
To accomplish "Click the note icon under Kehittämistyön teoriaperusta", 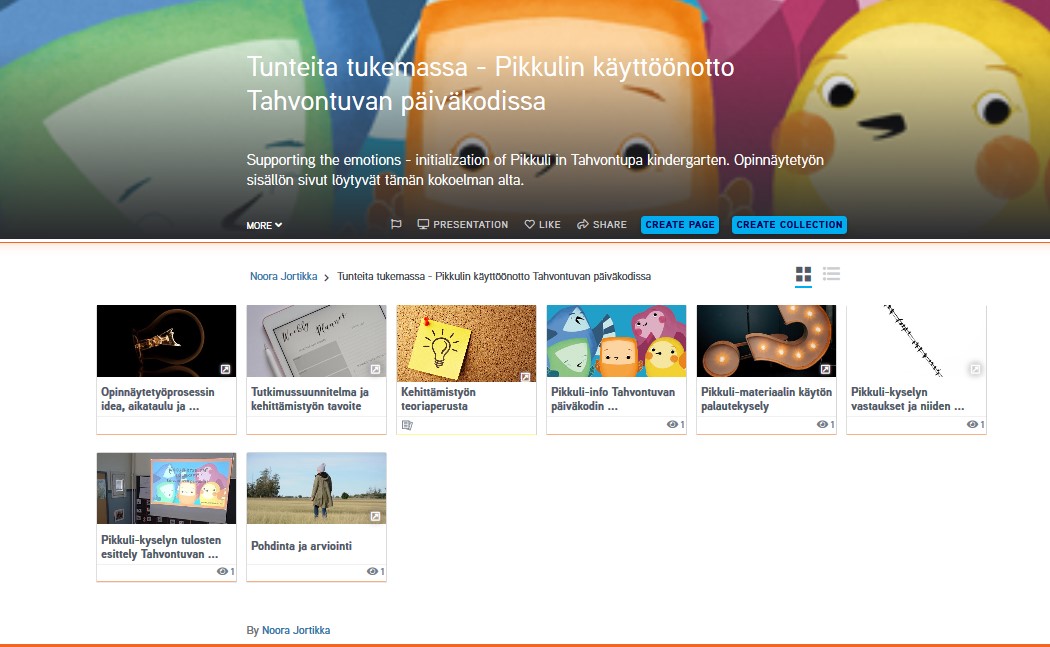I will [x=406, y=425].
